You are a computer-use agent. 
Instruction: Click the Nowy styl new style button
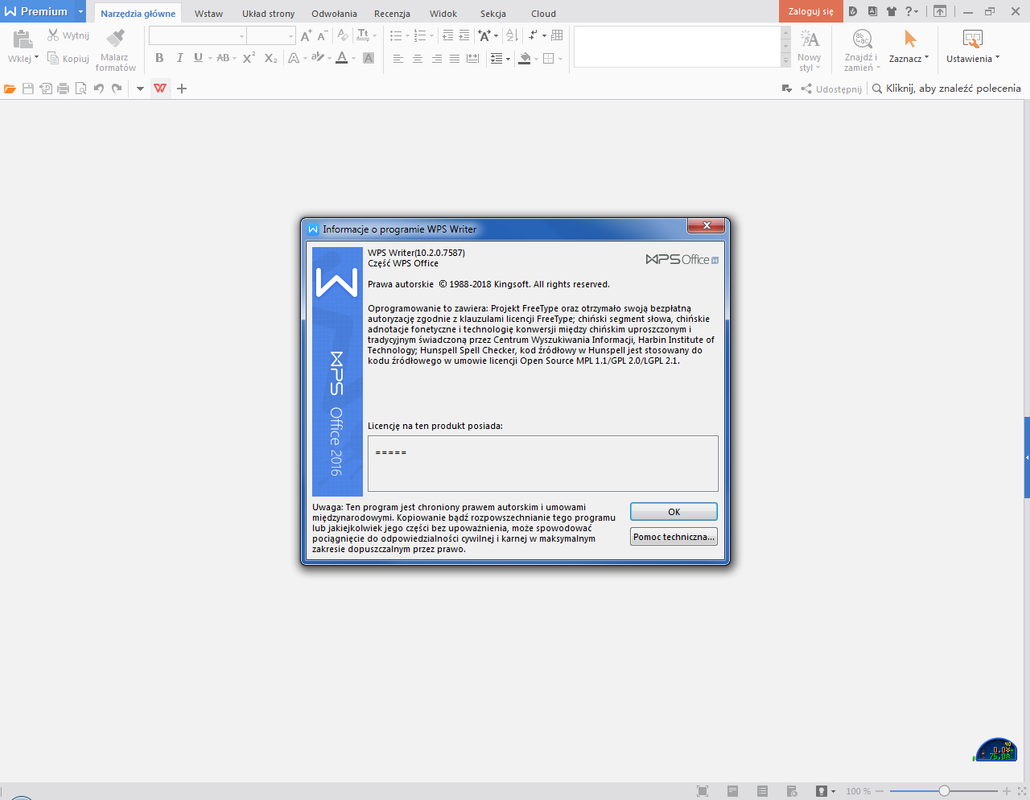click(809, 51)
